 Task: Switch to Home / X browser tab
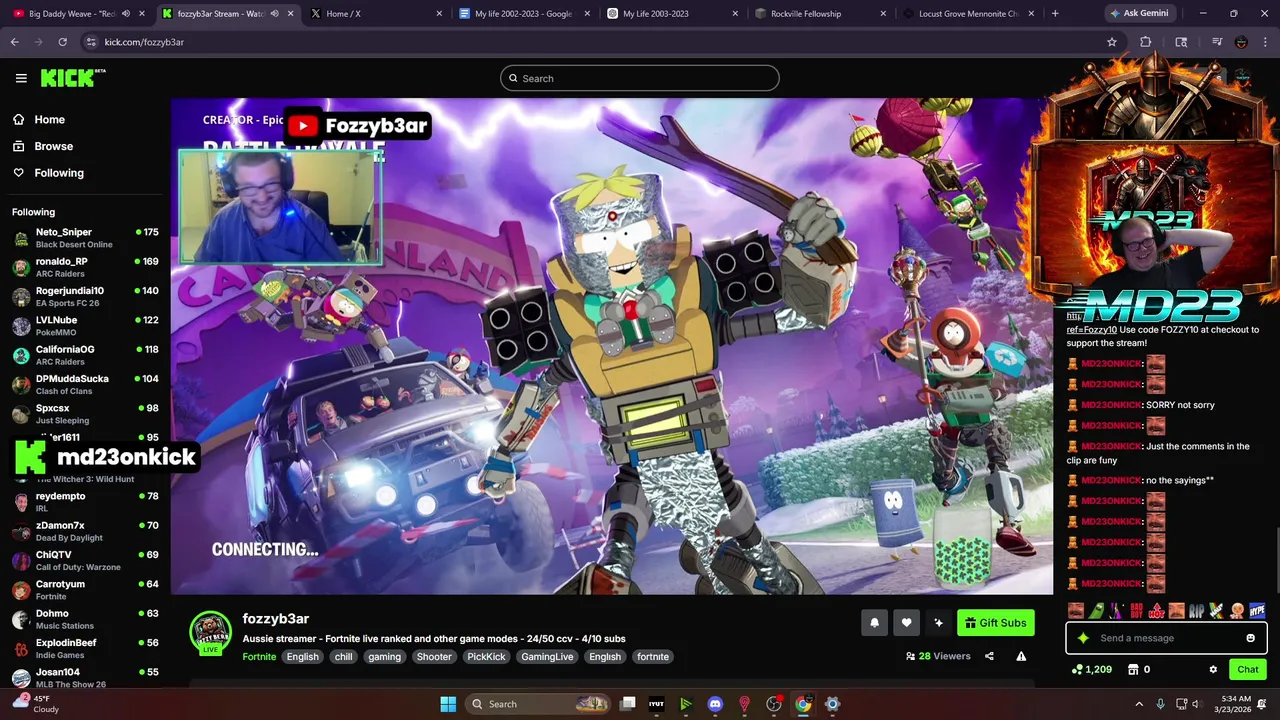(x=375, y=13)
